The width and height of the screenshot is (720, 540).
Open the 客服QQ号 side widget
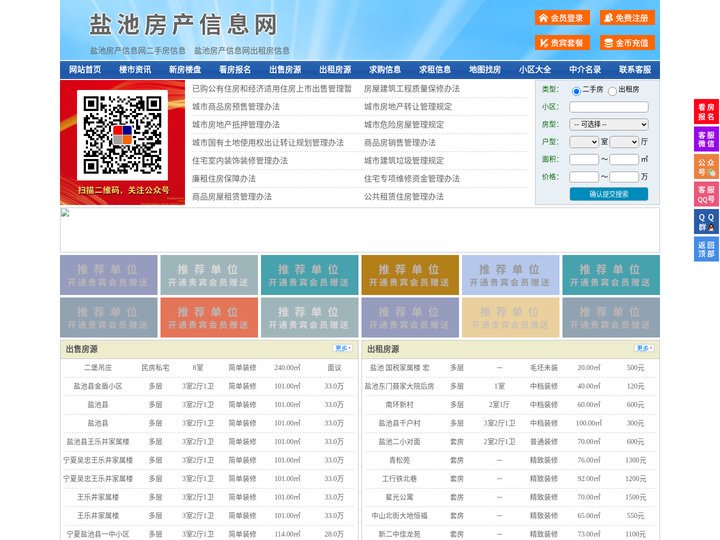click(706, 194)
